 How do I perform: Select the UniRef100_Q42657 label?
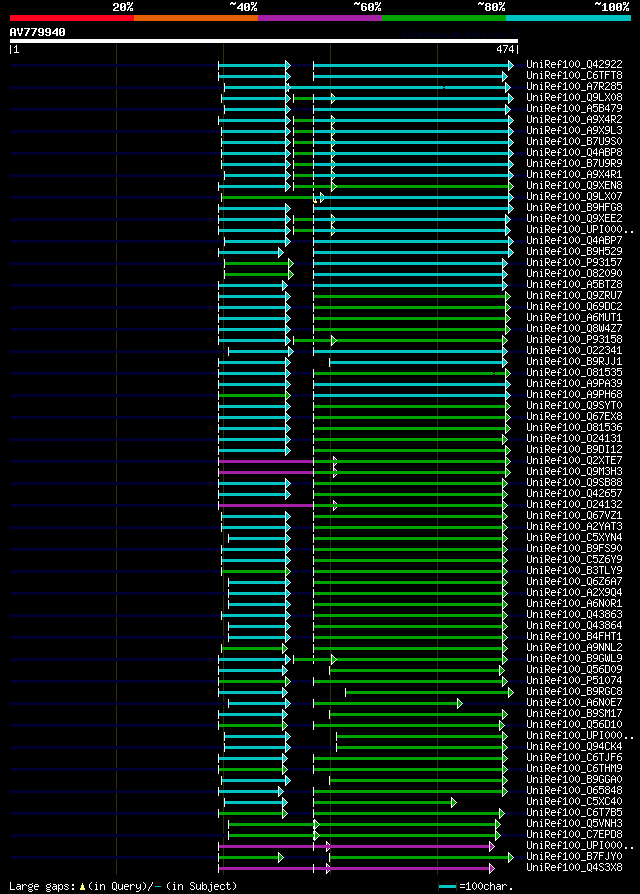(x=574, y=494)
